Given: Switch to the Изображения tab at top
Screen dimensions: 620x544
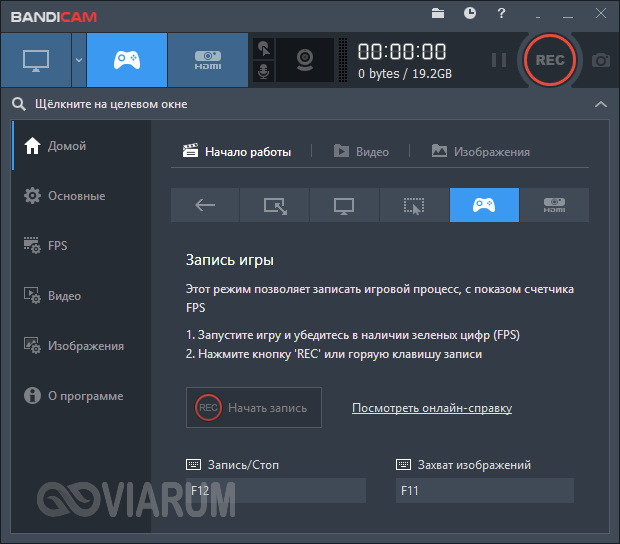Looking at the screenshot, I should point(480,151).
